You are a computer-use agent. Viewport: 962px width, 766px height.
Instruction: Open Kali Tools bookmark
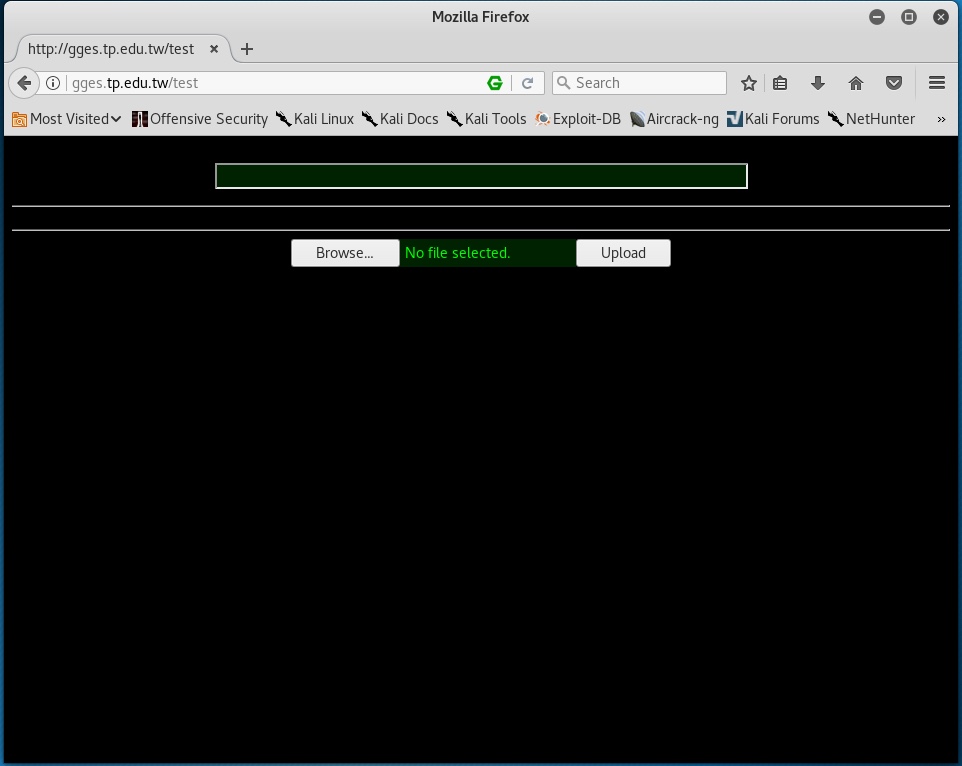486,119
